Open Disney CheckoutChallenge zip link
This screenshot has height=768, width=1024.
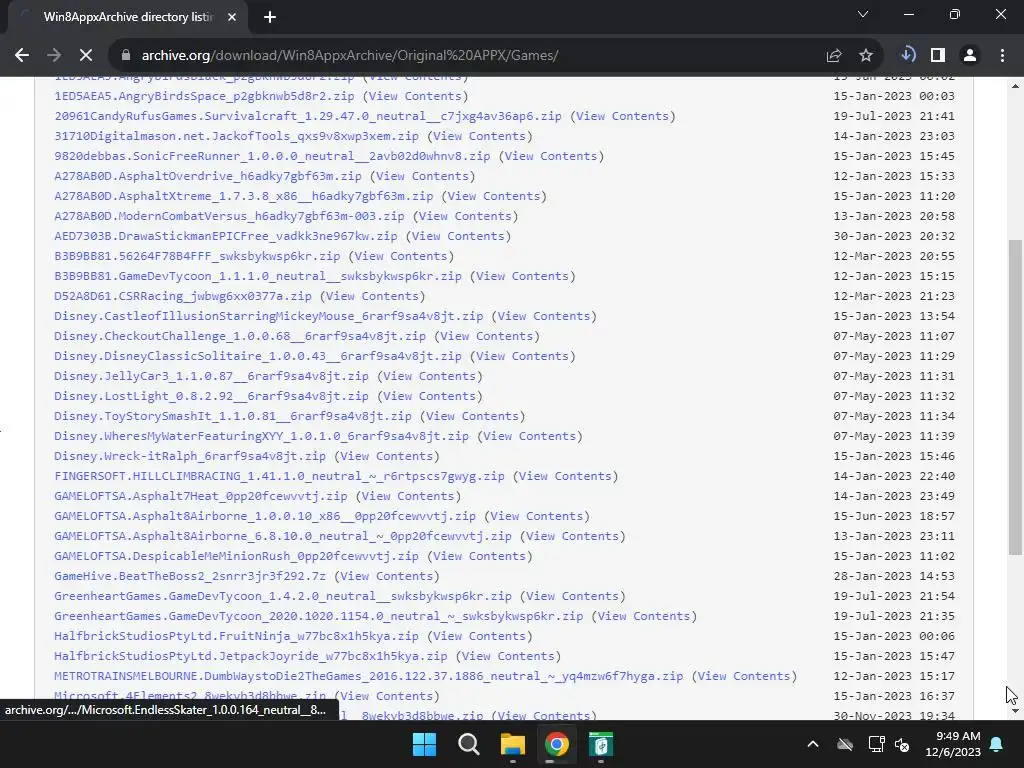coord(240,336)
